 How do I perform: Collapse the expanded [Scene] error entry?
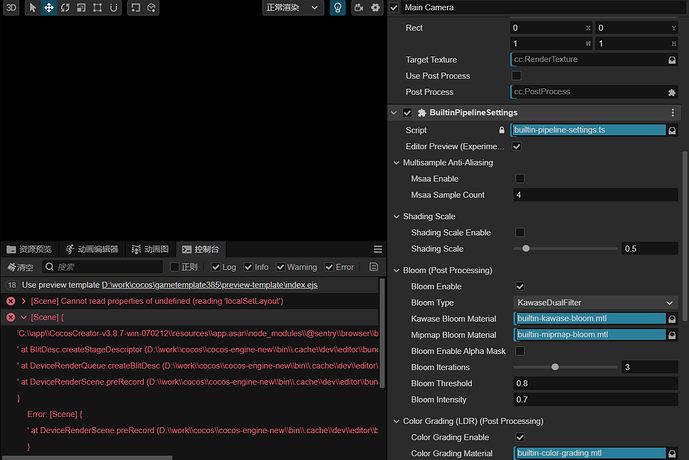click(x=24, y=317)
